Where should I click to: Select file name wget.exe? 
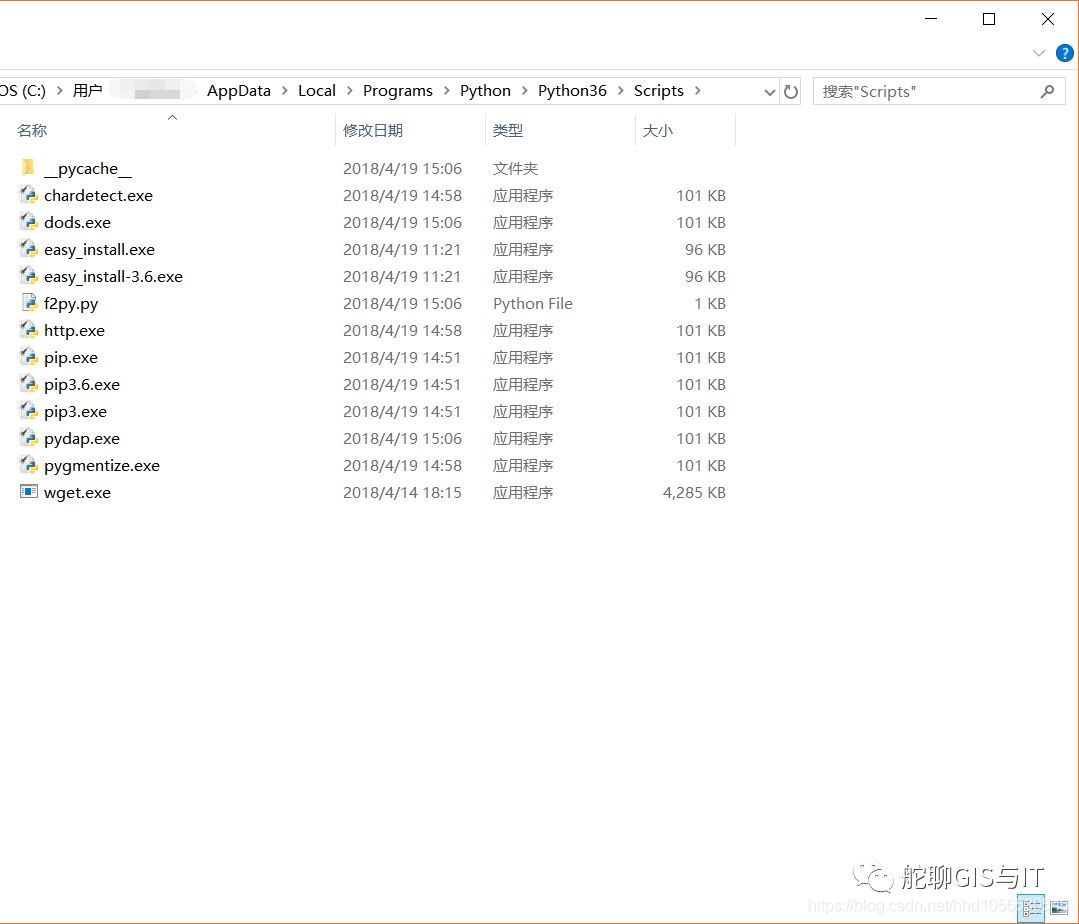coord(77,493)
